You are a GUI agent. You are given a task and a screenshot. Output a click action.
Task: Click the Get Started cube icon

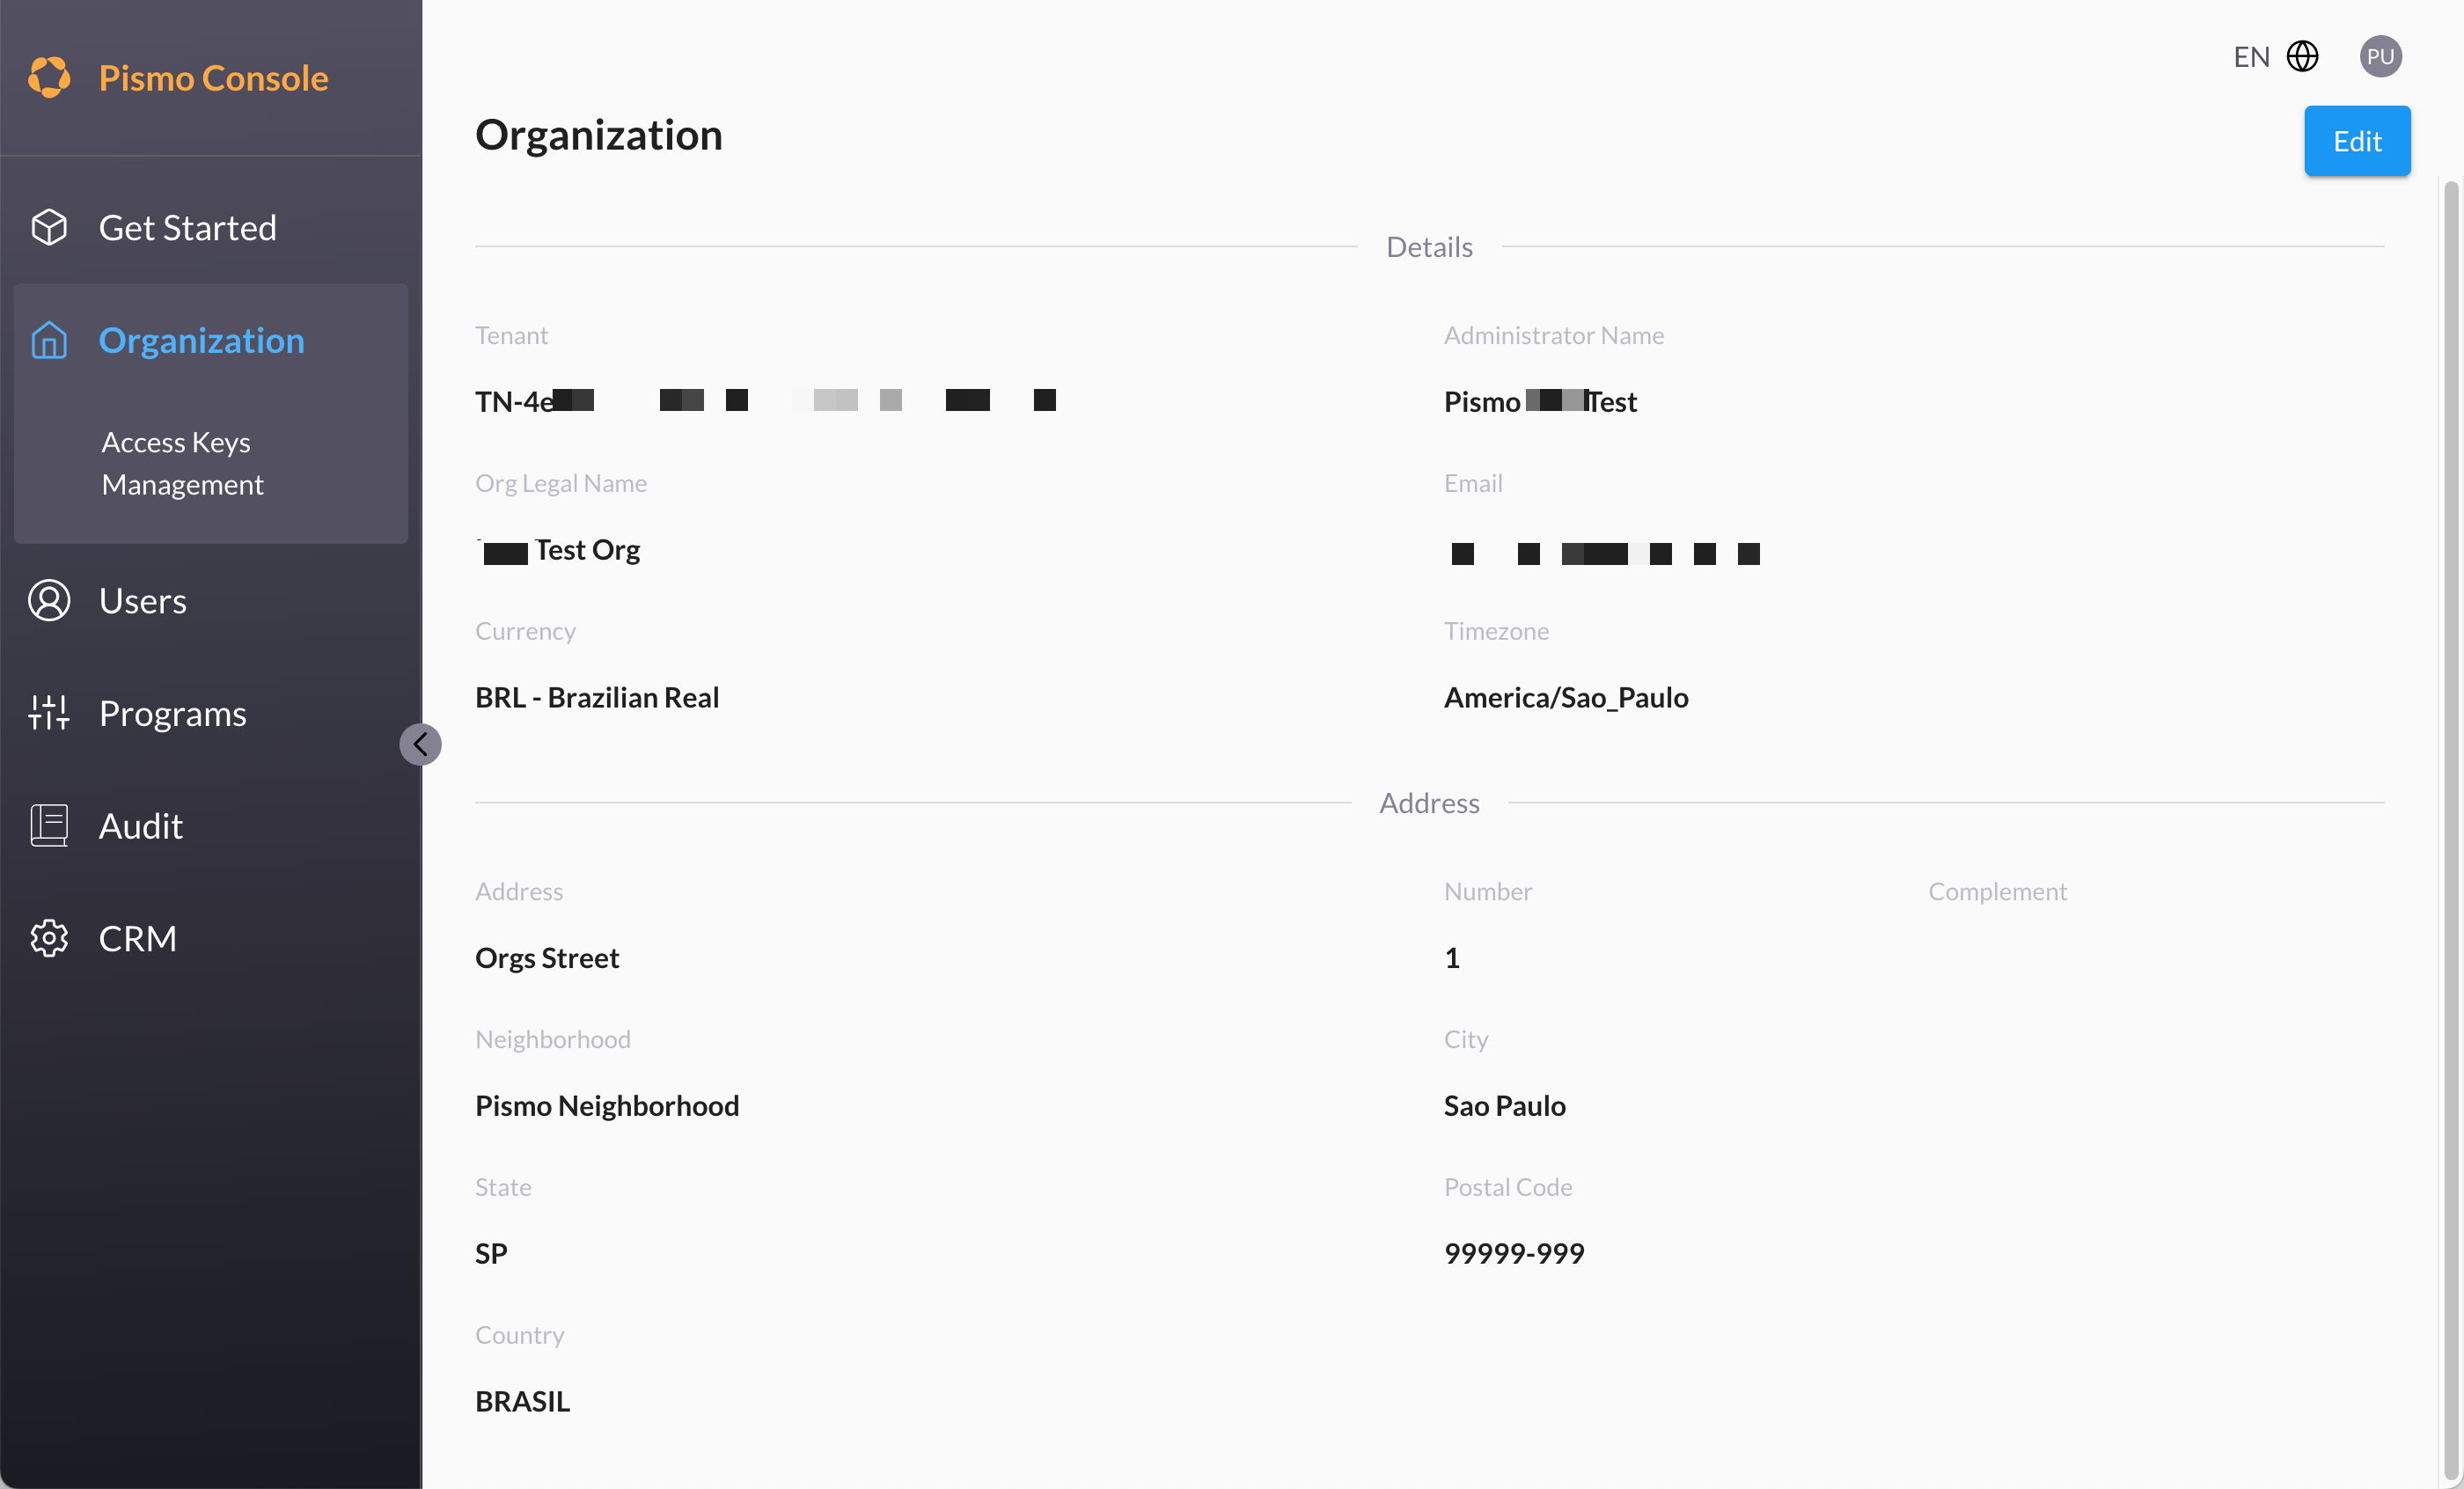click(49, 228)
